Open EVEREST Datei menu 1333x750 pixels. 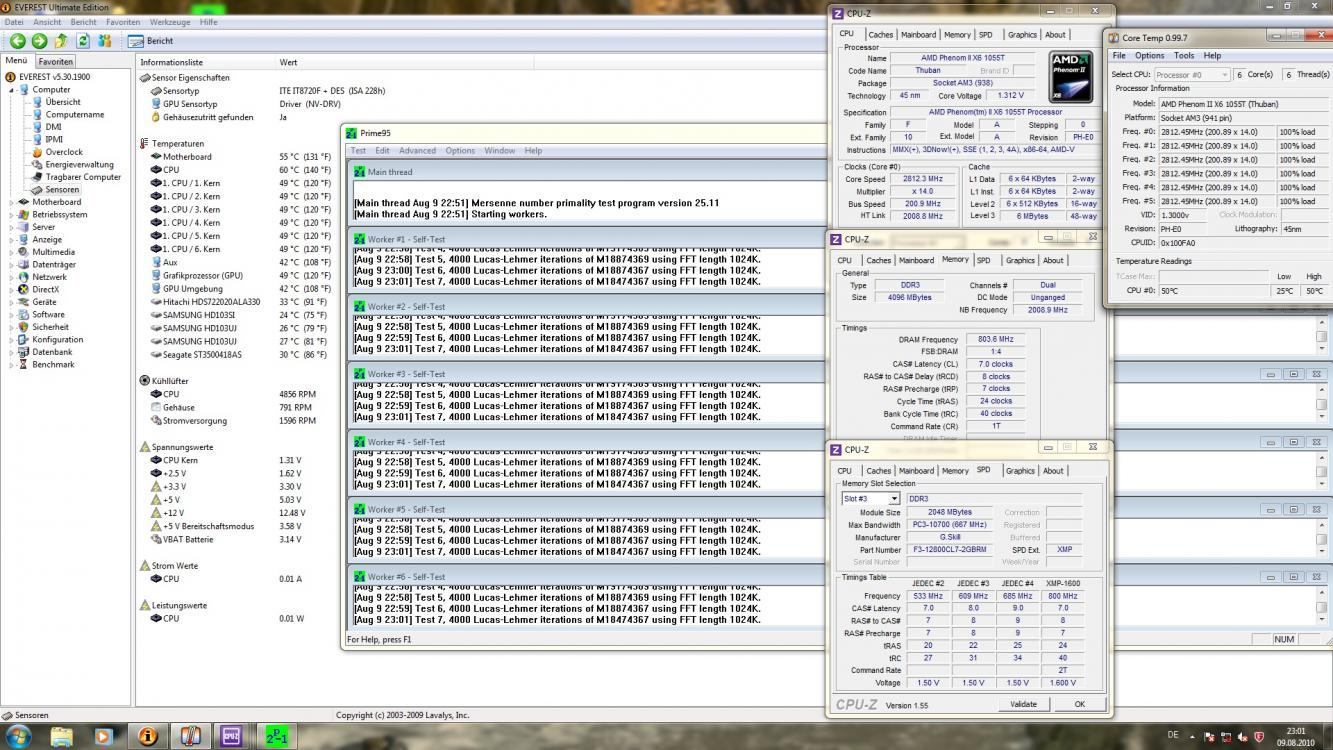click(14, 22)
